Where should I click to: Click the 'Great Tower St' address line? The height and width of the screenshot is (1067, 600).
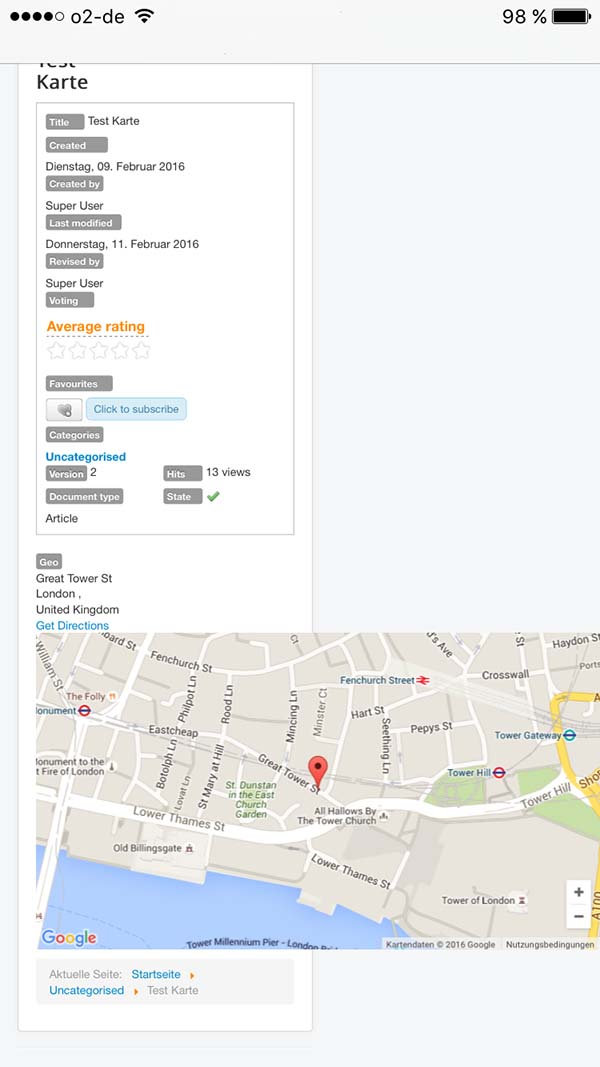(x=74, y=578)
